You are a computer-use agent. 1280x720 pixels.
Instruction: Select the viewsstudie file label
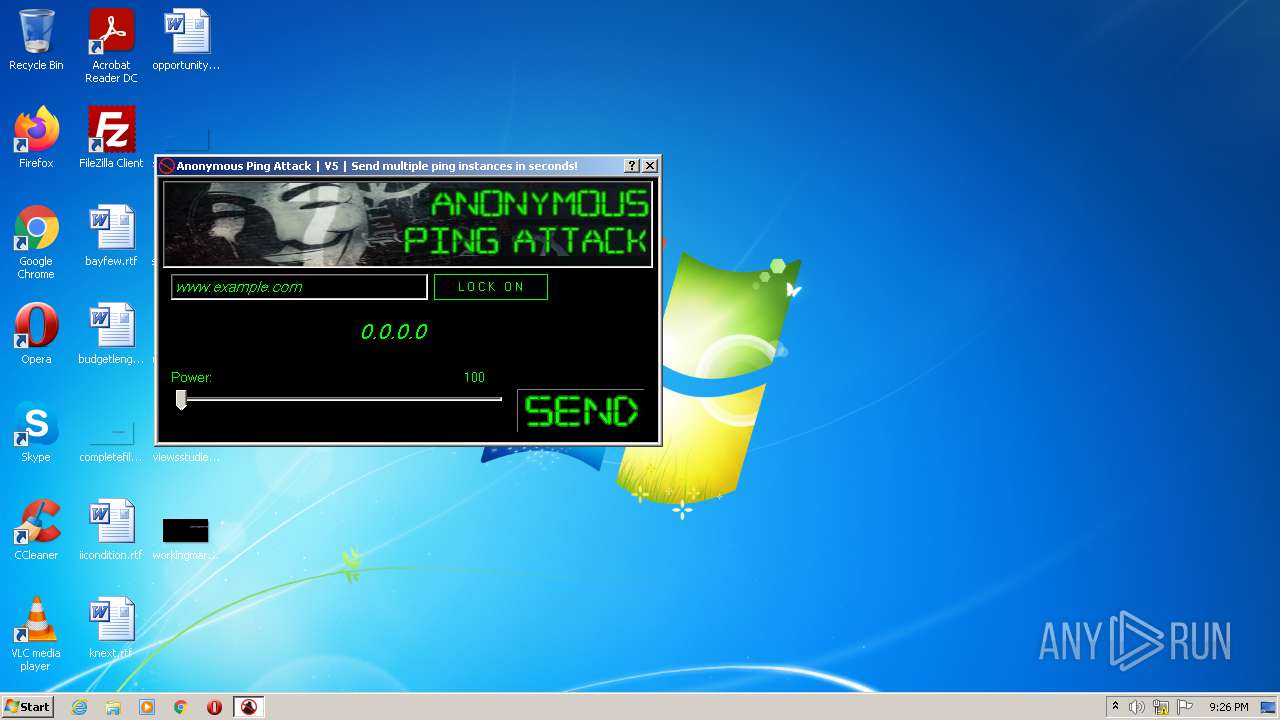click(186, 457)
